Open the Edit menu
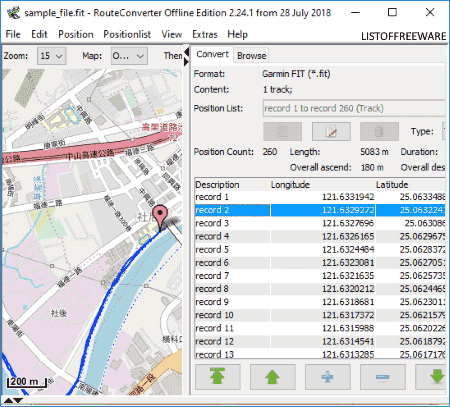The image size is (450, 407). [39, 34]
